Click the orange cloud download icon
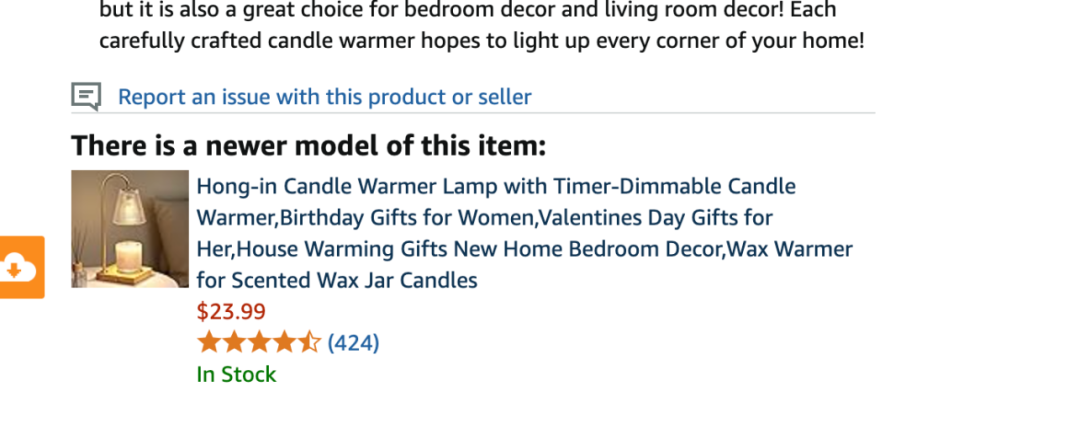Image resolution: width=1080 pixels, height=439 pixels. (x=21, y=267)
